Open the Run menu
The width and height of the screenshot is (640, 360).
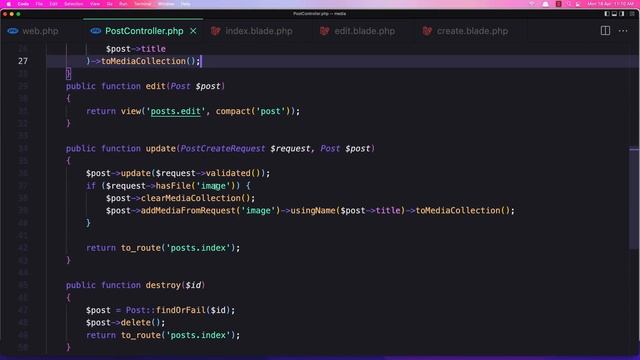tap(123, 4)
